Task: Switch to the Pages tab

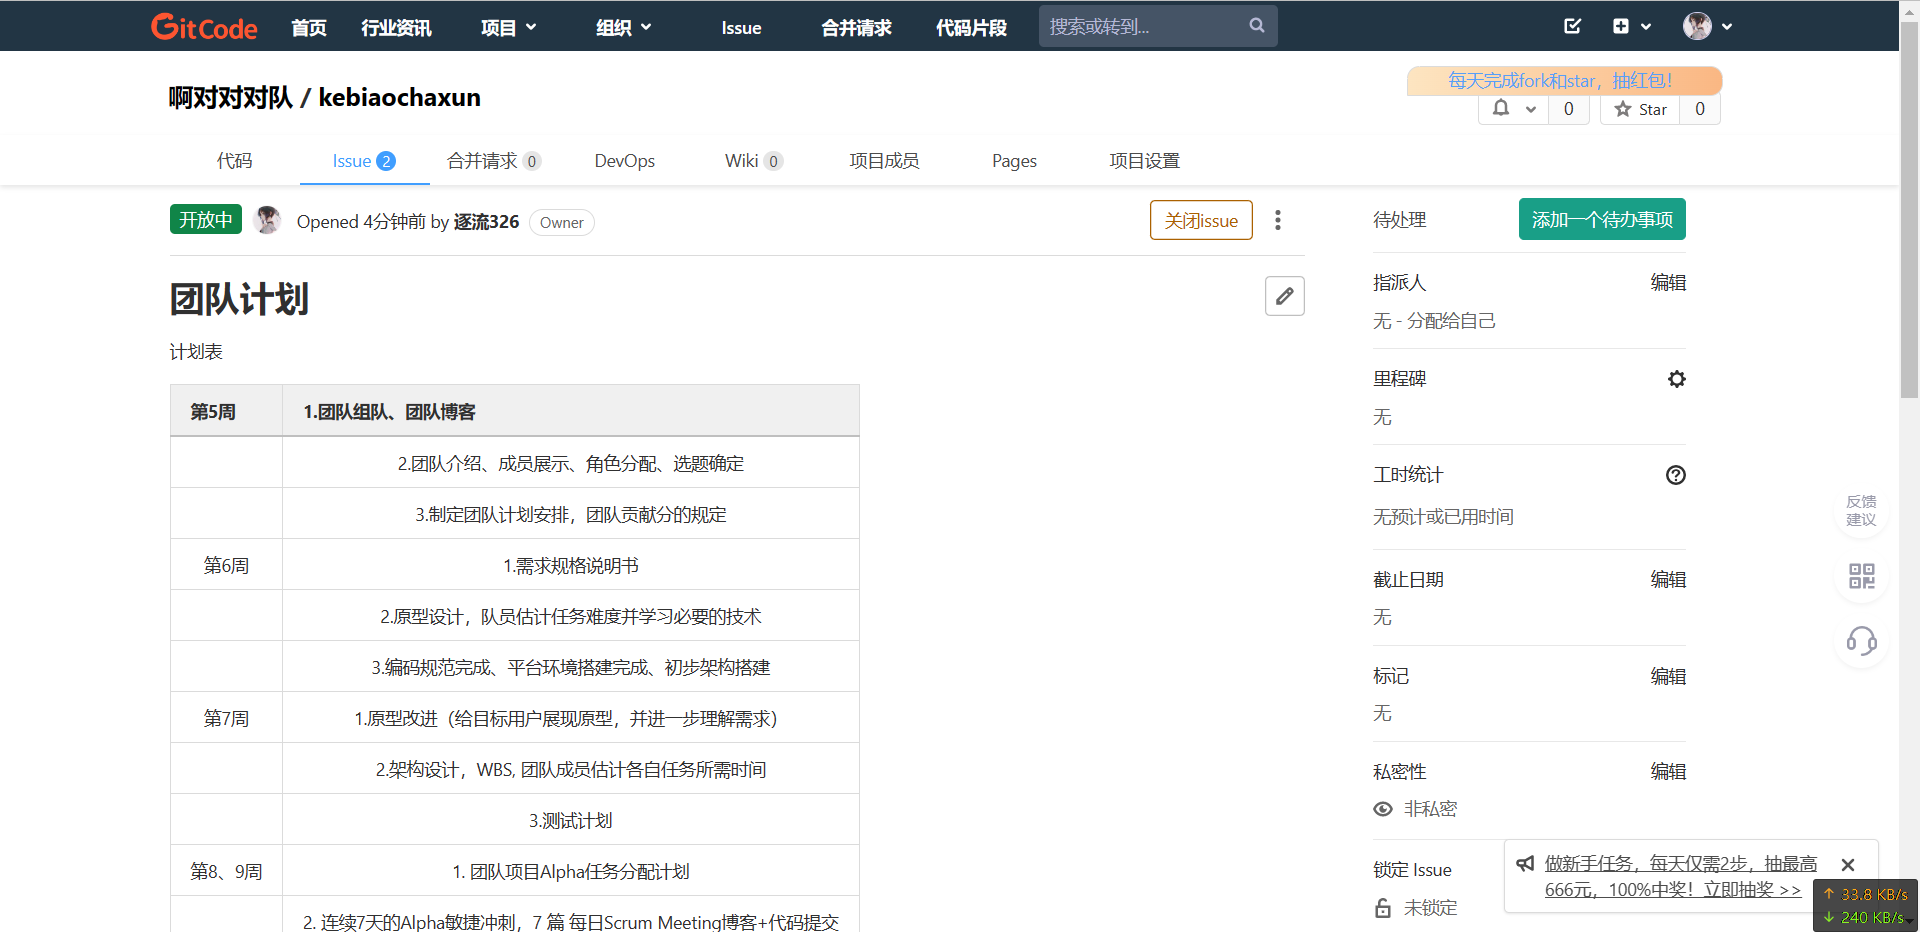Action: click(x=1014, y=161)
